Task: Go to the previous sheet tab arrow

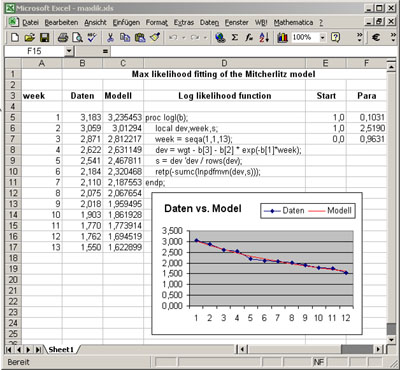Action: pyautogui.click(x=19, y=349)
